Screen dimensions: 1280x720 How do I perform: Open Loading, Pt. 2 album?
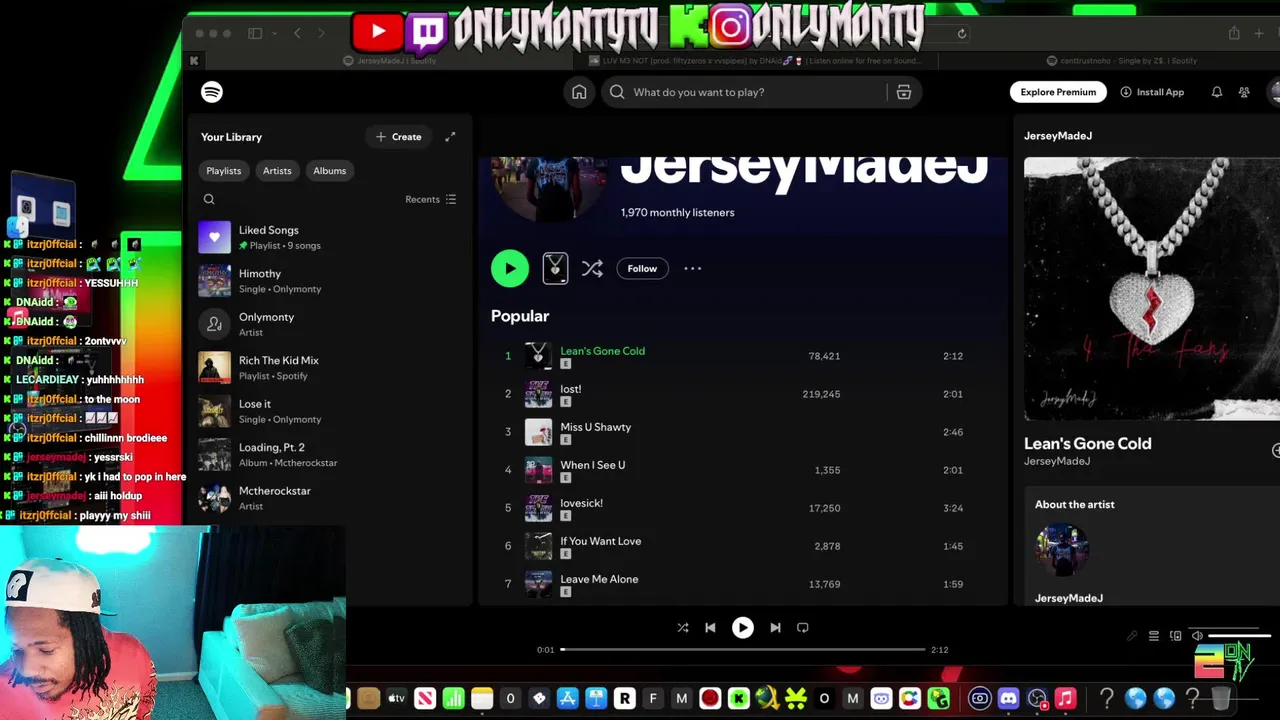[x=327, y=454]
